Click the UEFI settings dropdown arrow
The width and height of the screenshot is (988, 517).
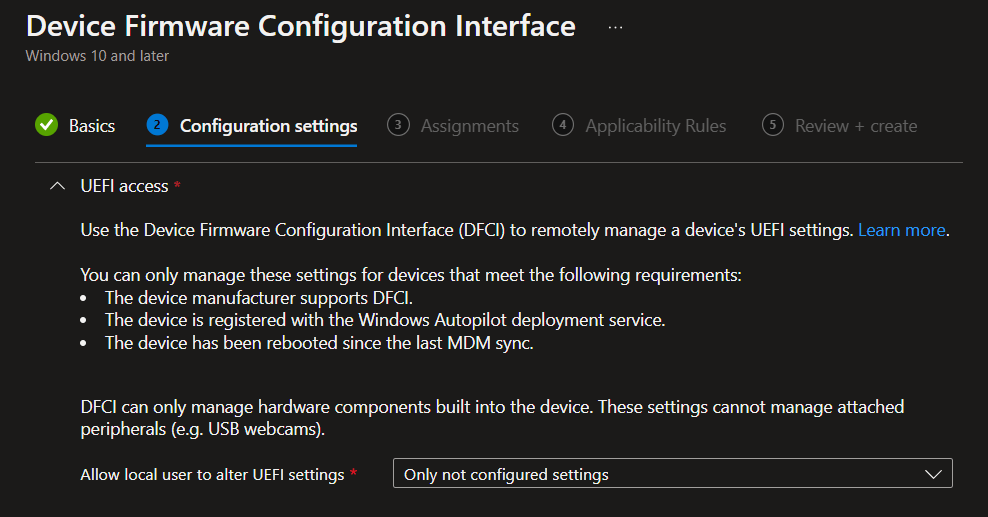click(x=934, y=474)
